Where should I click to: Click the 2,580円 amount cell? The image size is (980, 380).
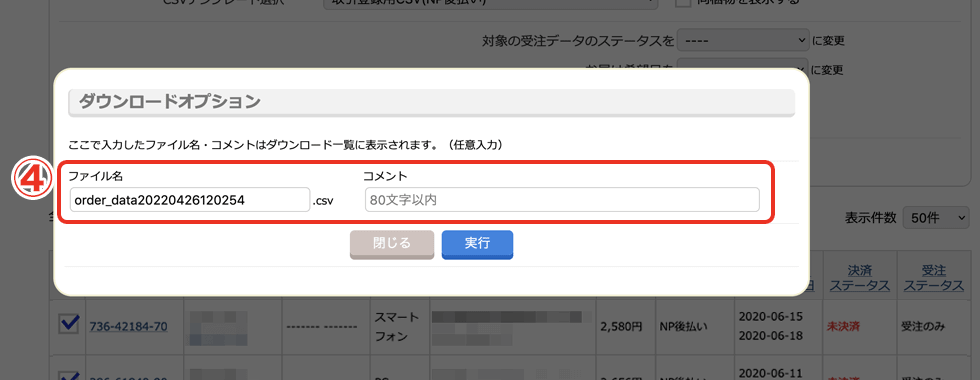(622, 326)
